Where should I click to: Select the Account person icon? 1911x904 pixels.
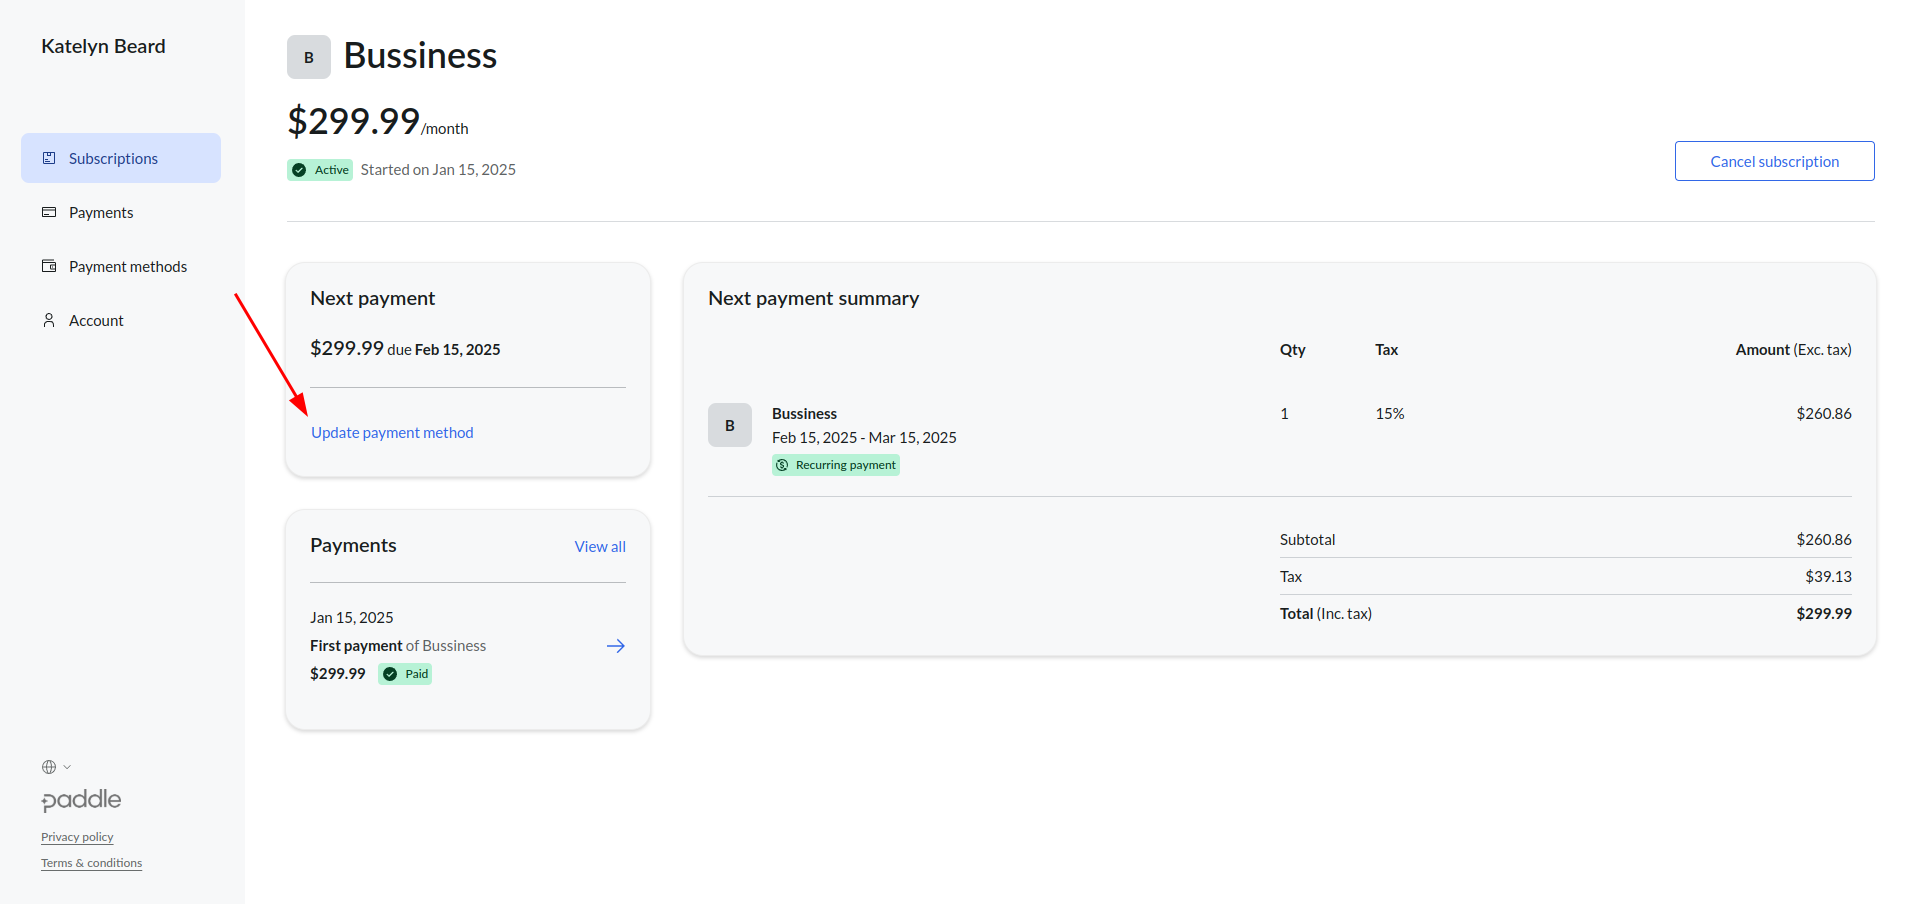tap(49, 320)
